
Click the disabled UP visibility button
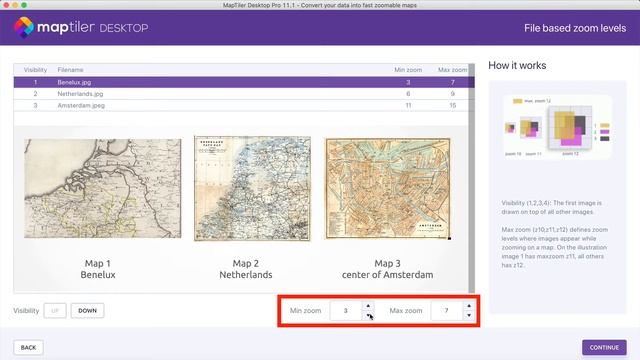55,311
